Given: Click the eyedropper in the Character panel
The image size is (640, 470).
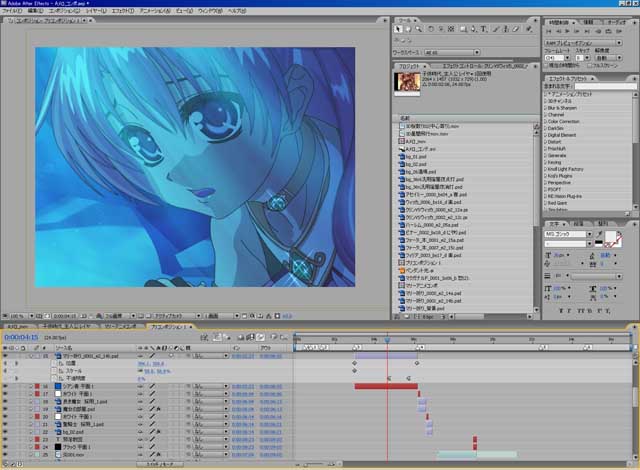Looking at the screenshot, I should pyautogui.click(x=599, y=235).
